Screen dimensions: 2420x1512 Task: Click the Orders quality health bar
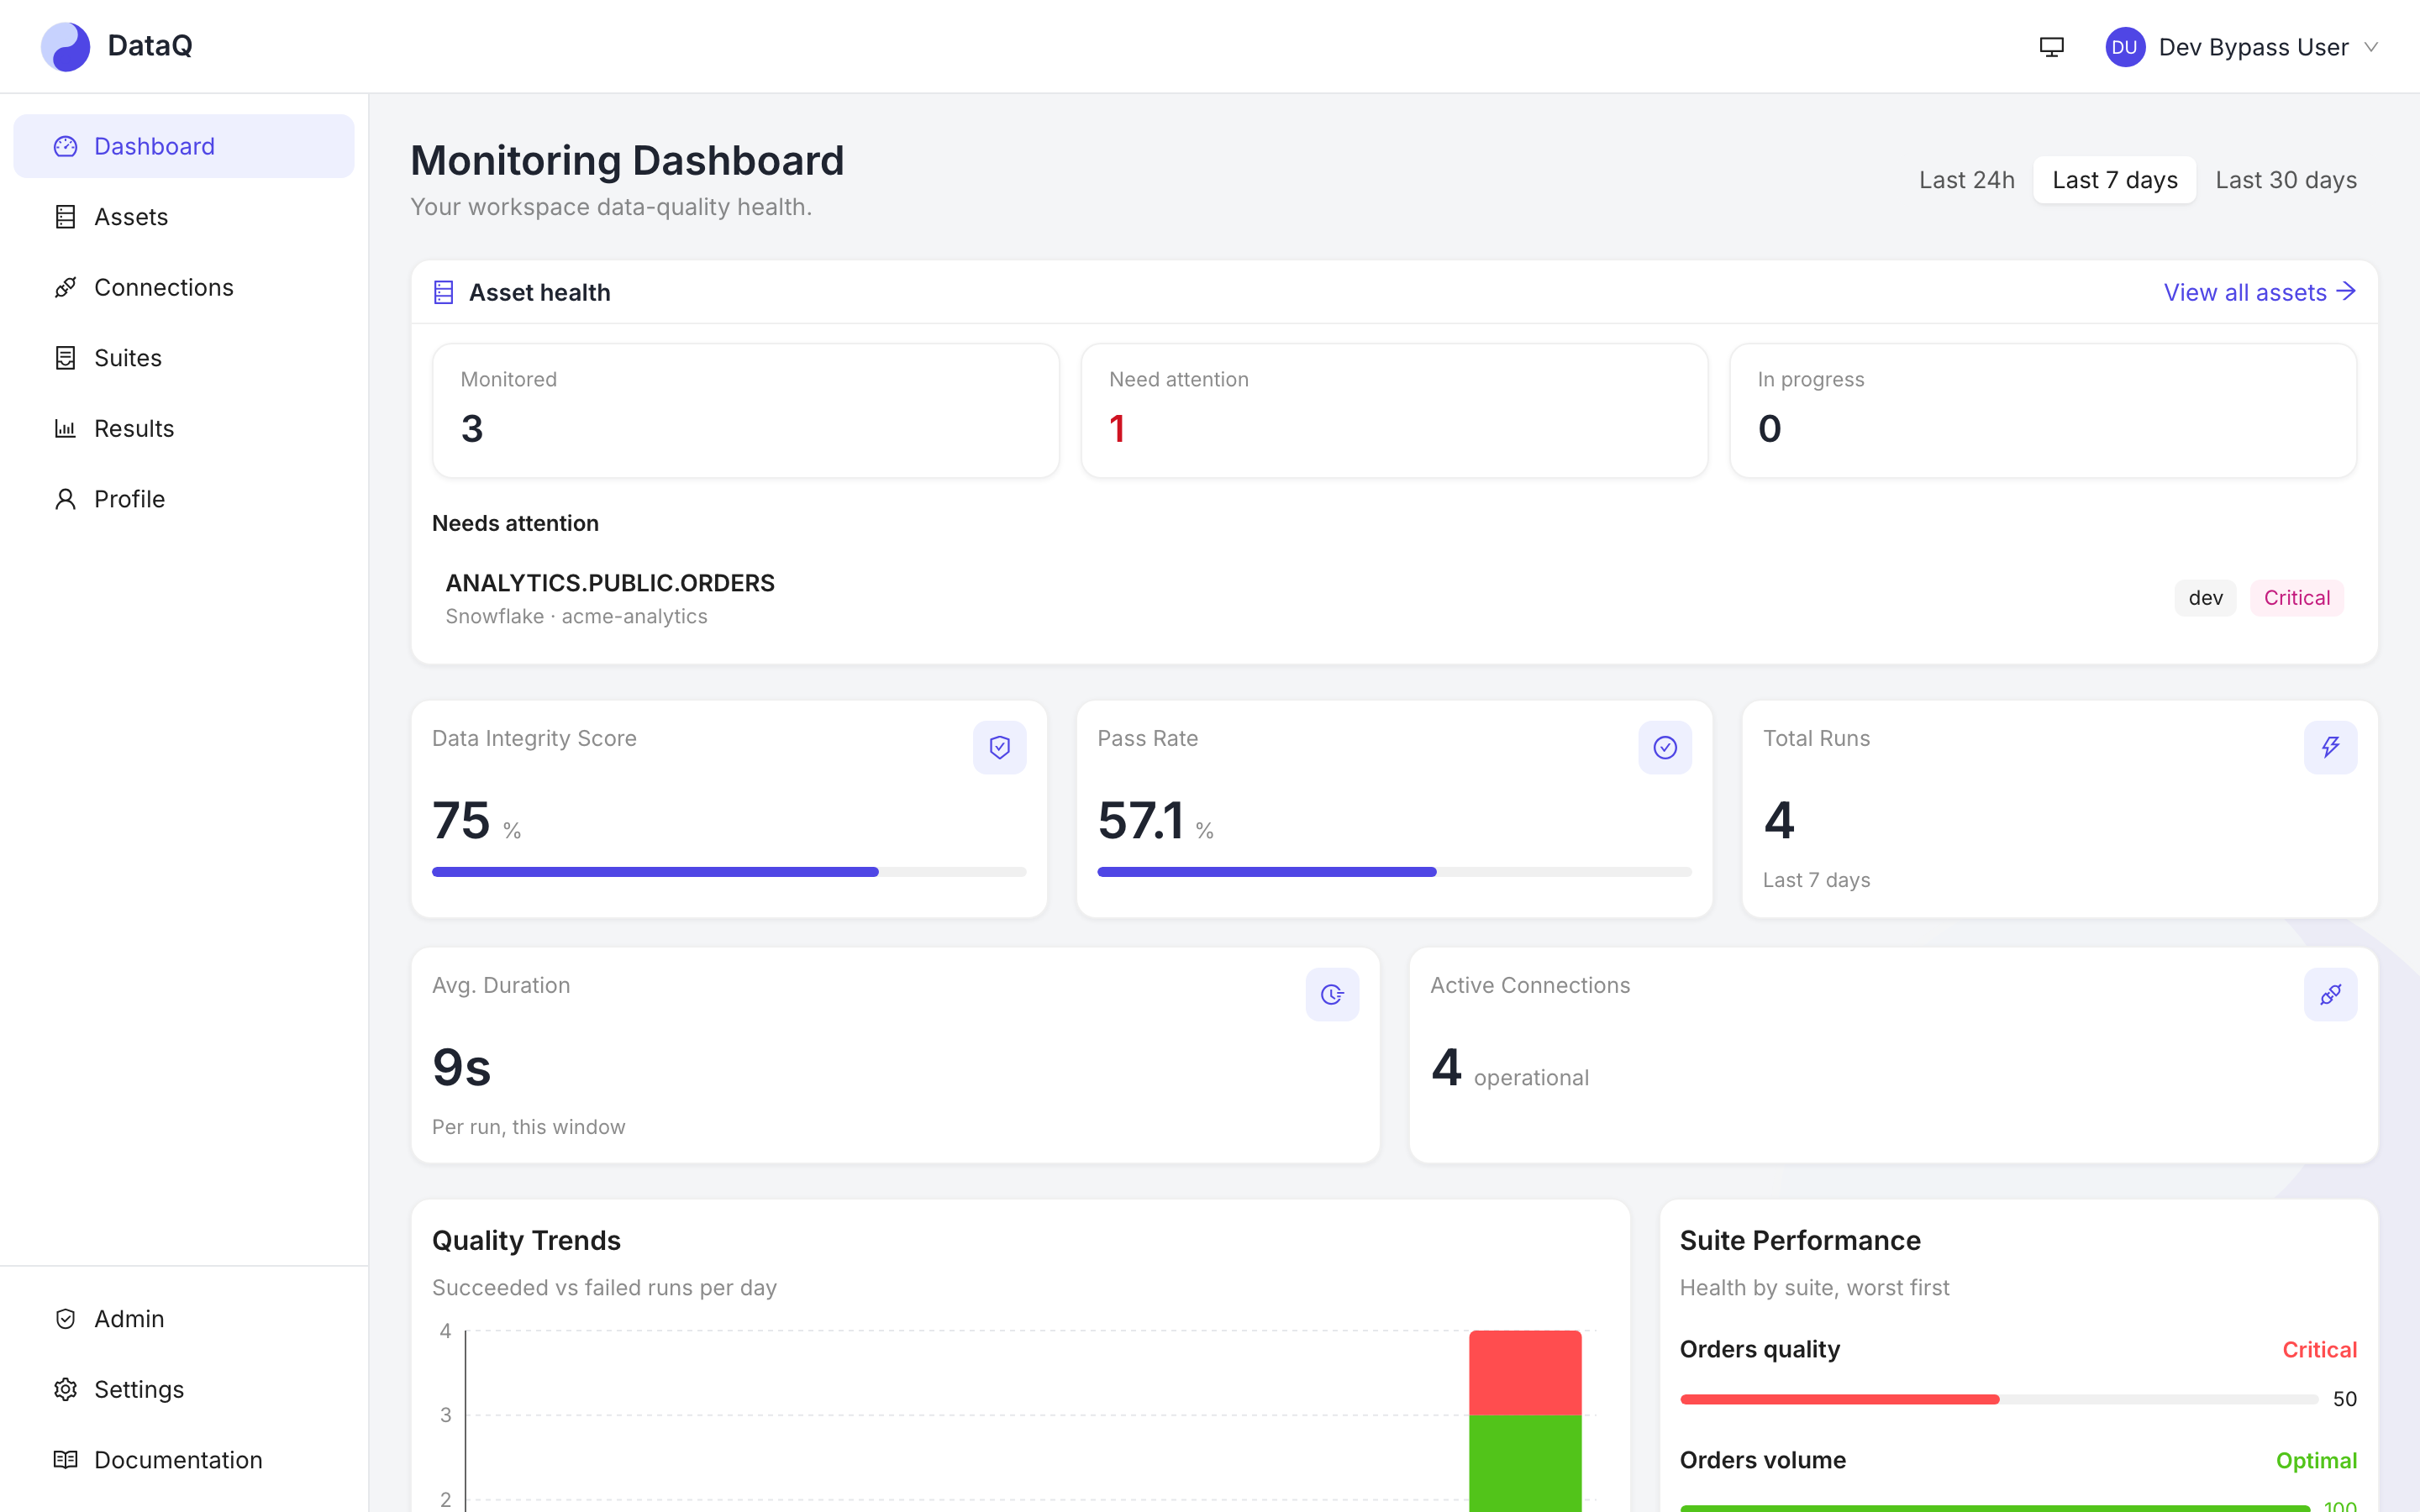pyautogui.click(x=1998, y=1399)
